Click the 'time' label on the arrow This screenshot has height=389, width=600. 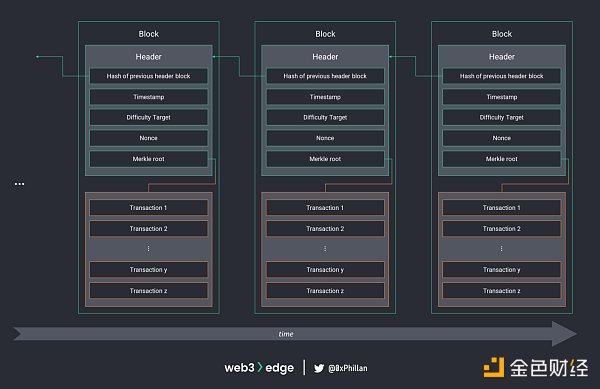[286, 334]
